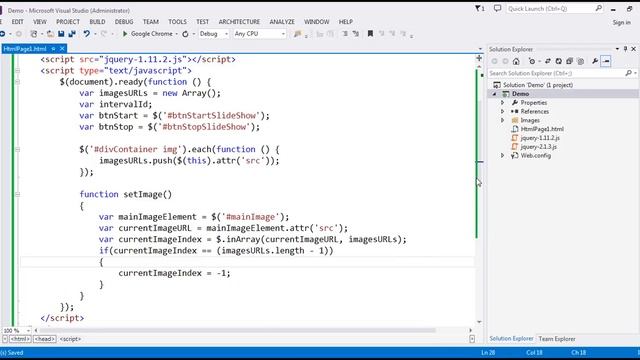Click the Sign in link
This screenshot has height=360, width=640.
point(621,22)
